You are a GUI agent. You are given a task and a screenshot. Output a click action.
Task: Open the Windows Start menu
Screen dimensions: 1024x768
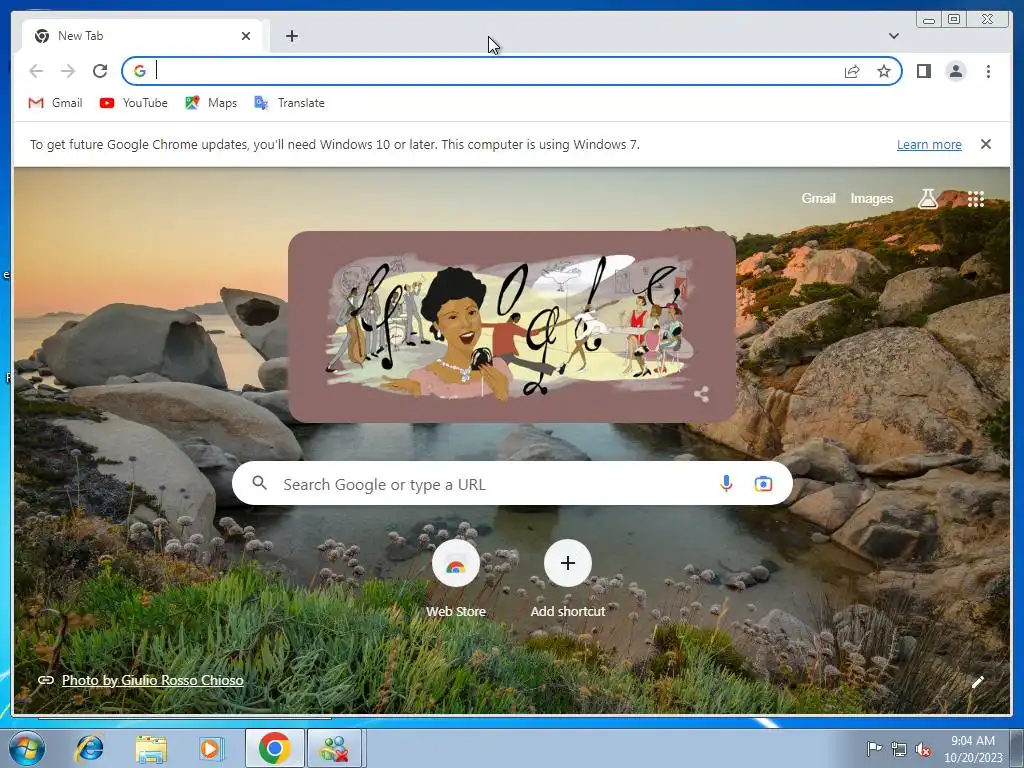pyautogui.click(x=27, y=748)
